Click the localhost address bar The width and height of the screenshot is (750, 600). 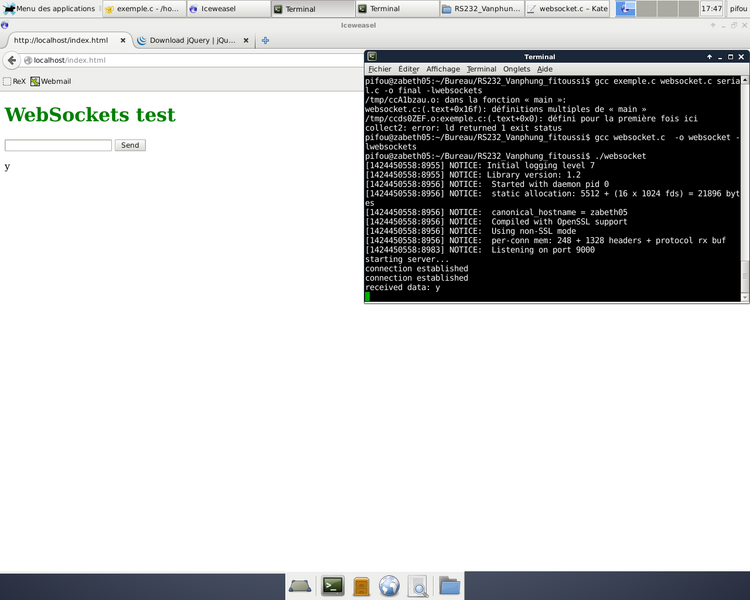click(x=200, y=60)
